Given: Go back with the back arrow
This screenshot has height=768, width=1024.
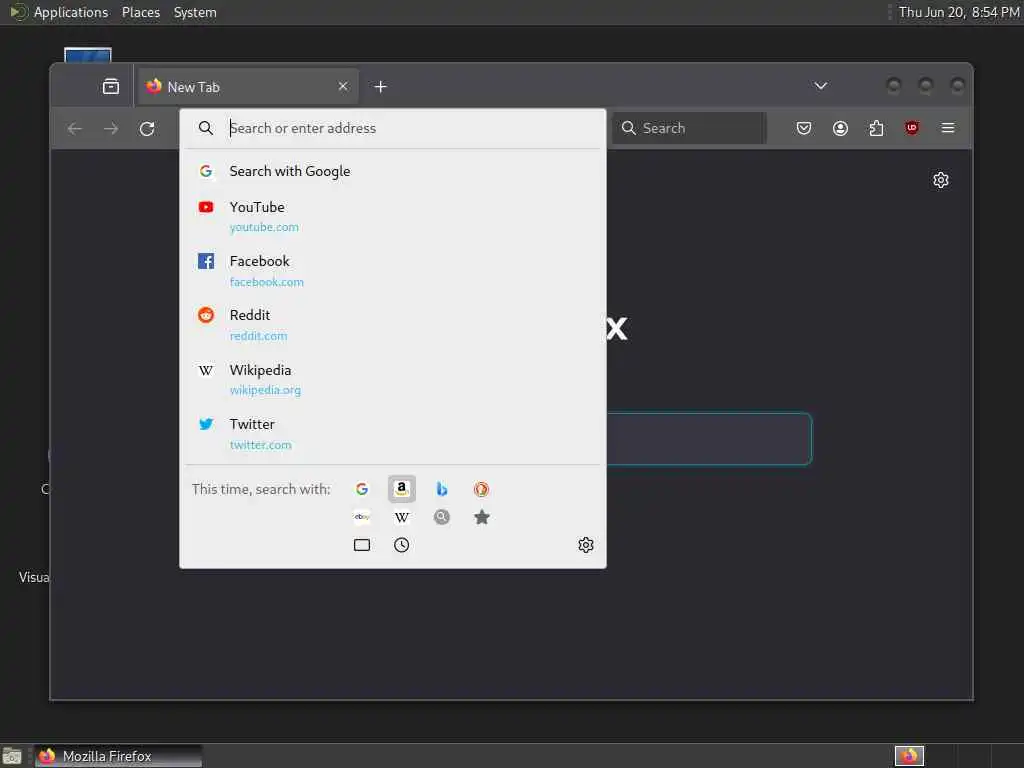Looking at the screenshot, I should [74, 129].
